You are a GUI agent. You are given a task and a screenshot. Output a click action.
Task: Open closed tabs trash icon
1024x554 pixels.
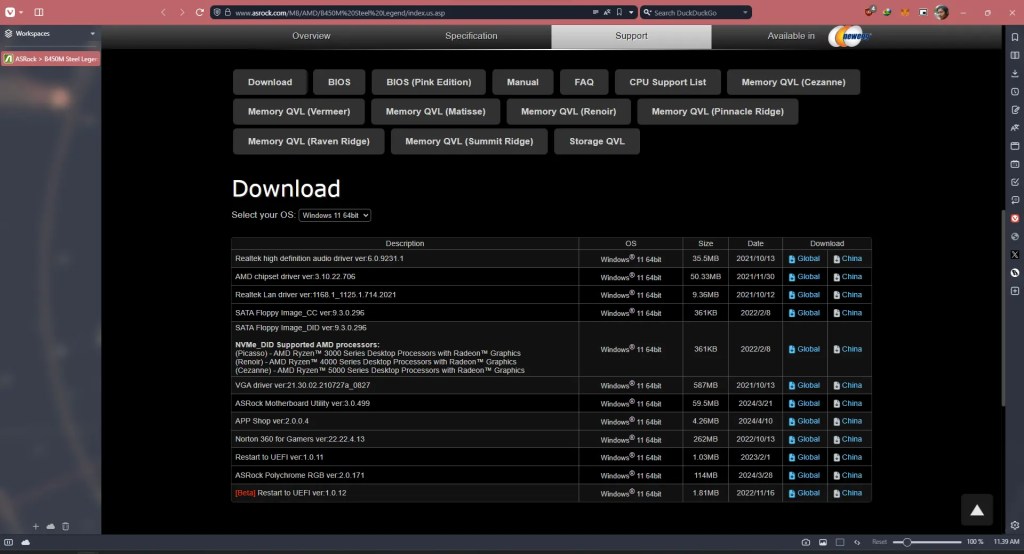point(65,527)
